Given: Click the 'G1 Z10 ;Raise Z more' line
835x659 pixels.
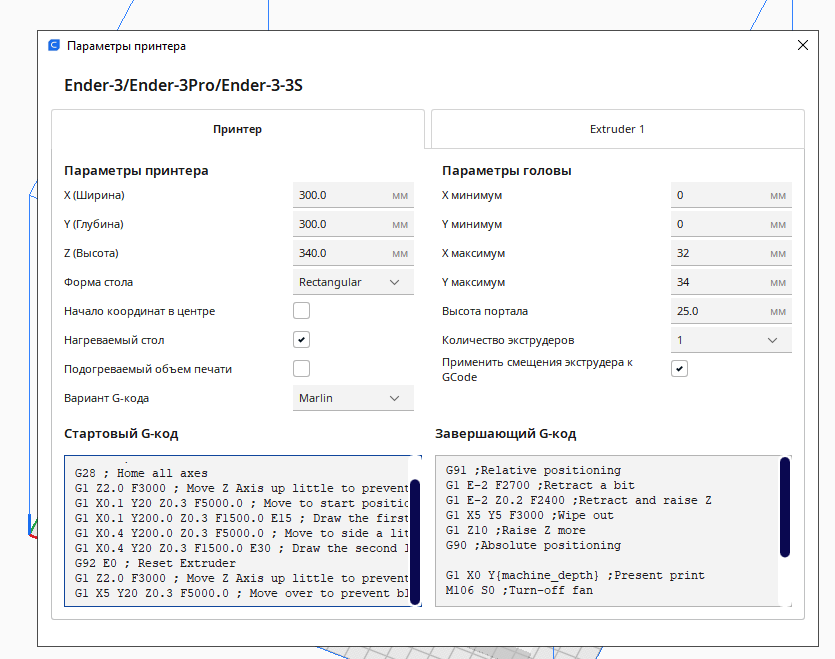Looking at the screenshot, I should tap(515, 530).
